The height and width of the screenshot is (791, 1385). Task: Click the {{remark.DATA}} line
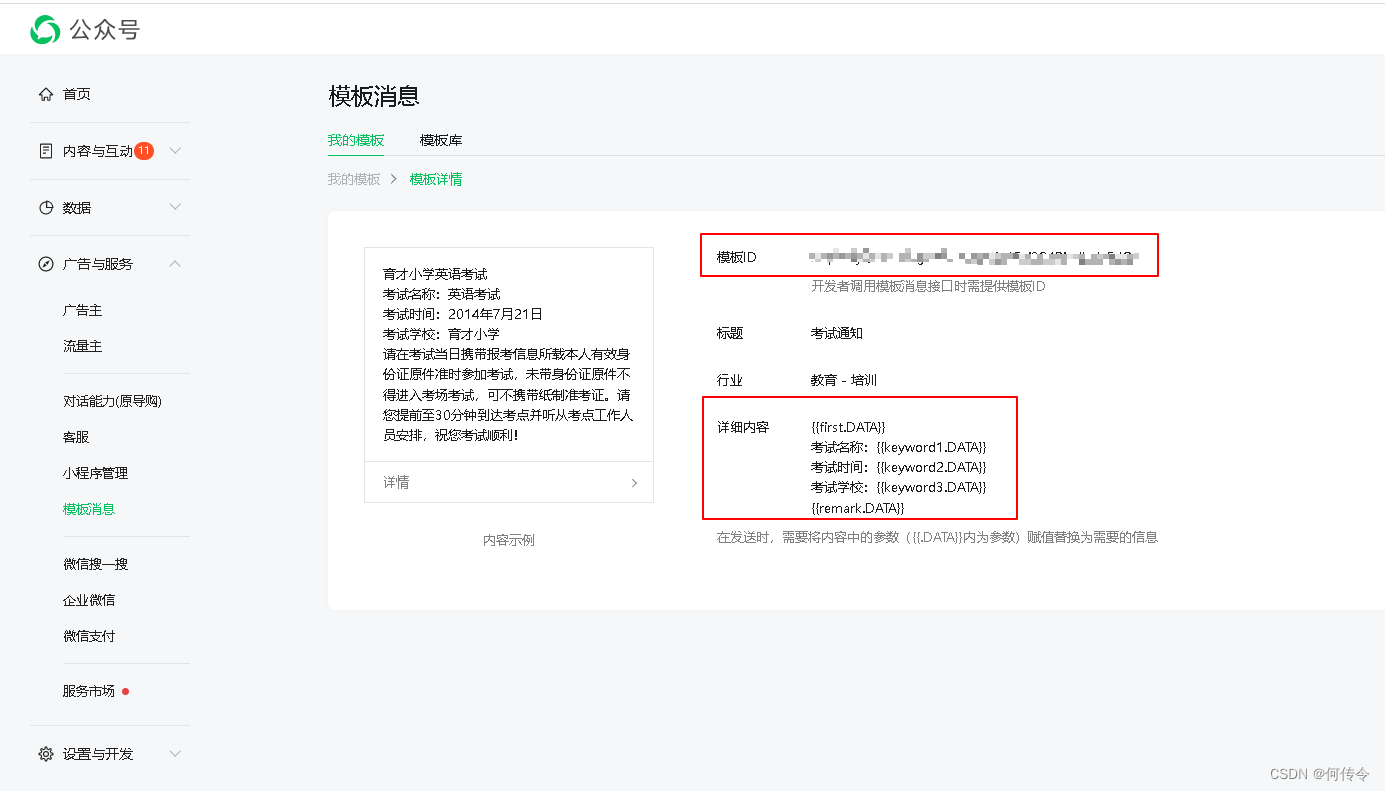(857, 508)
